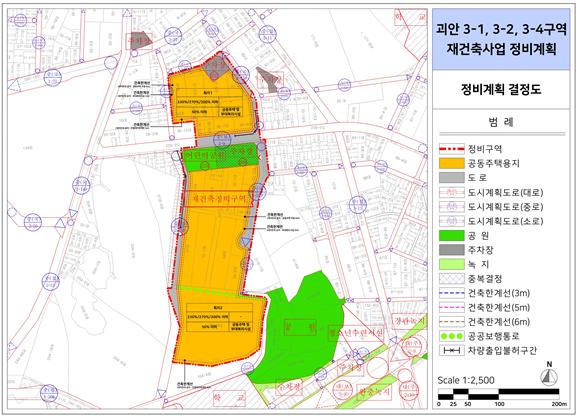Image resolution: width=578 pixels, height=416 pixels.
Task: Select the dark gray 주차장 legend swatch
Action: [x=452, y=250]
